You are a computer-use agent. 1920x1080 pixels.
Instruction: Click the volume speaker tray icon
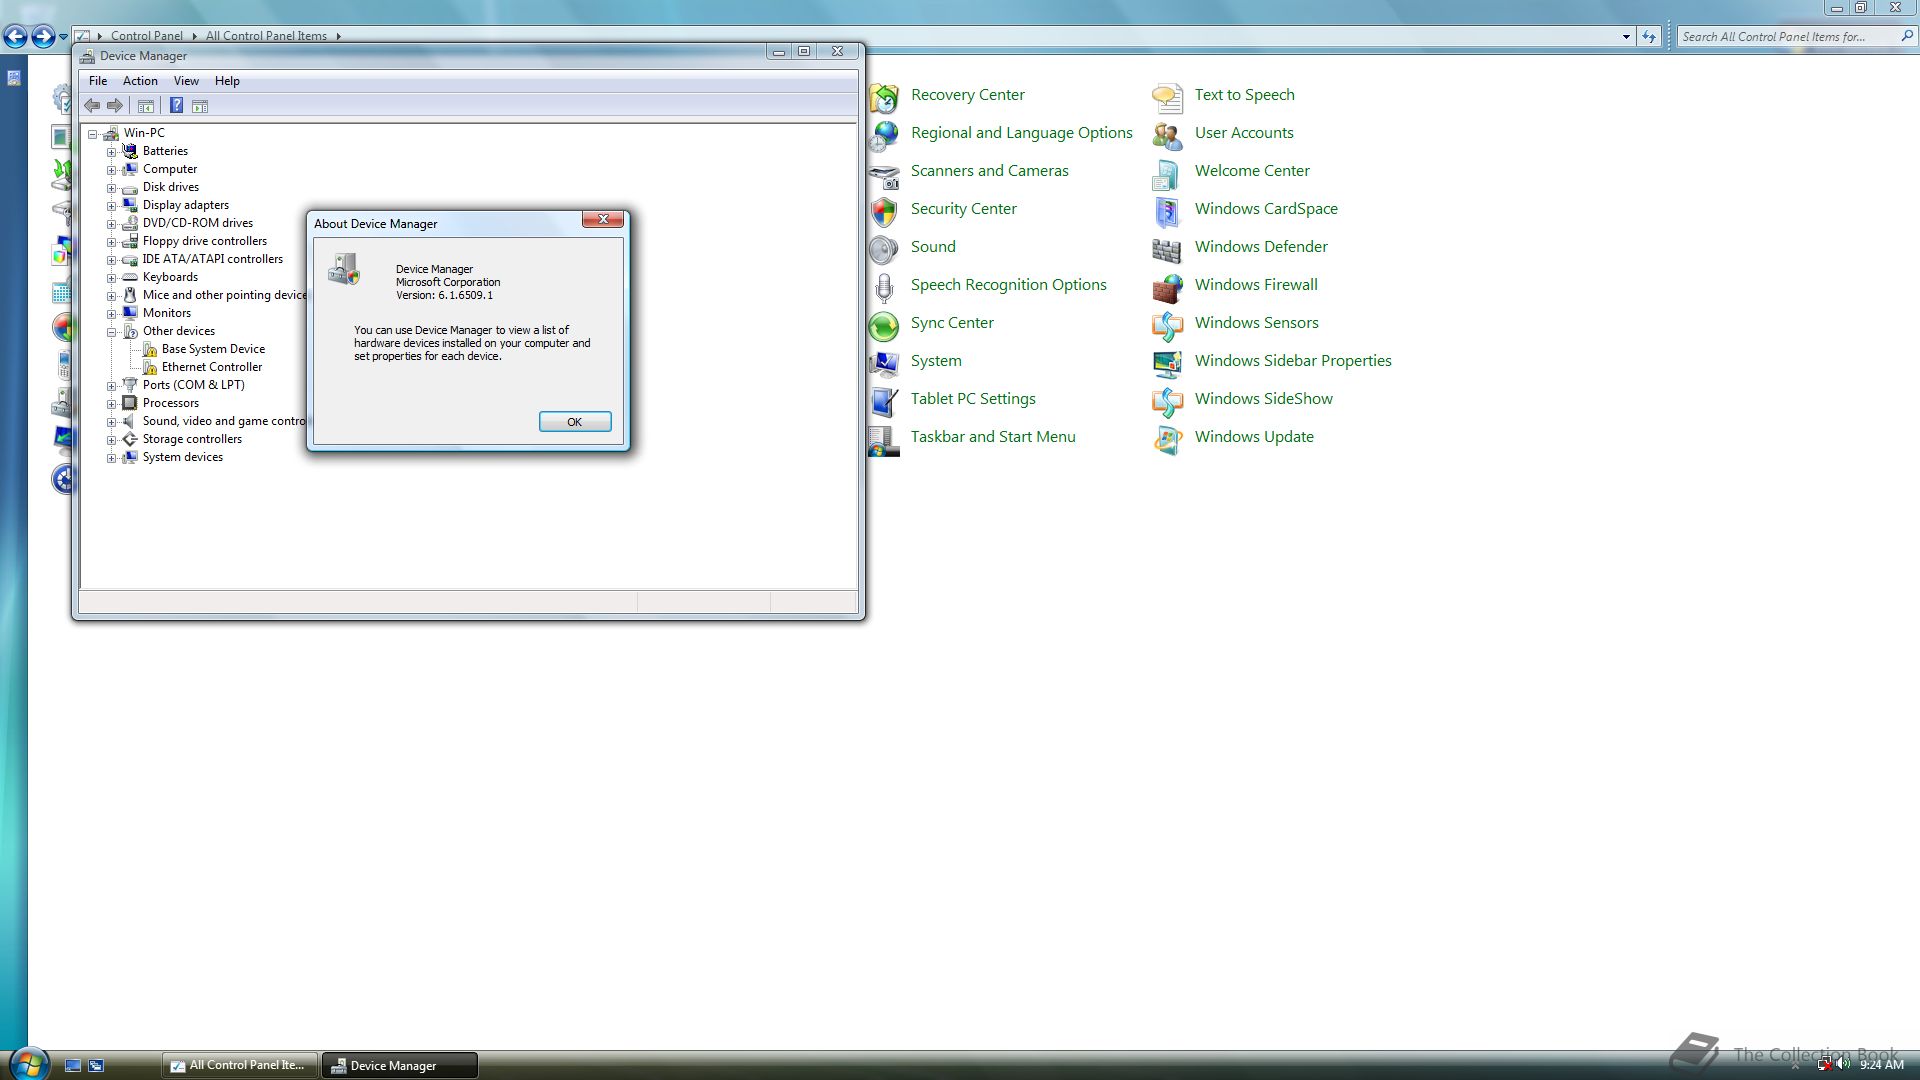tap(1843, 1065)
